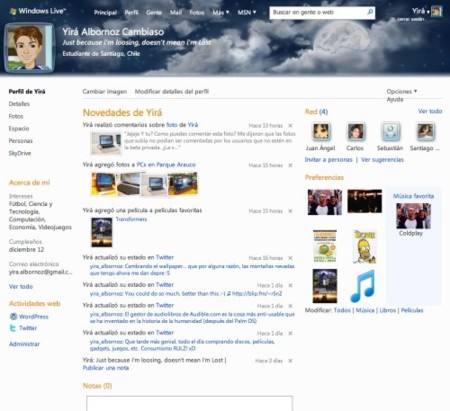
Task: Click Ver todo in the Red section
Action: (x=430, y=111)
